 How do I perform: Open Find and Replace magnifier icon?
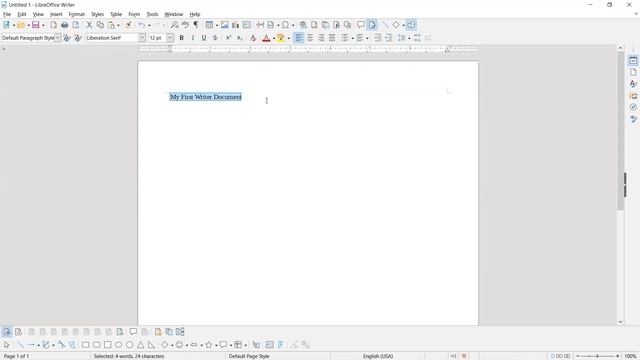pyautogui.click(x=174, y=25)
